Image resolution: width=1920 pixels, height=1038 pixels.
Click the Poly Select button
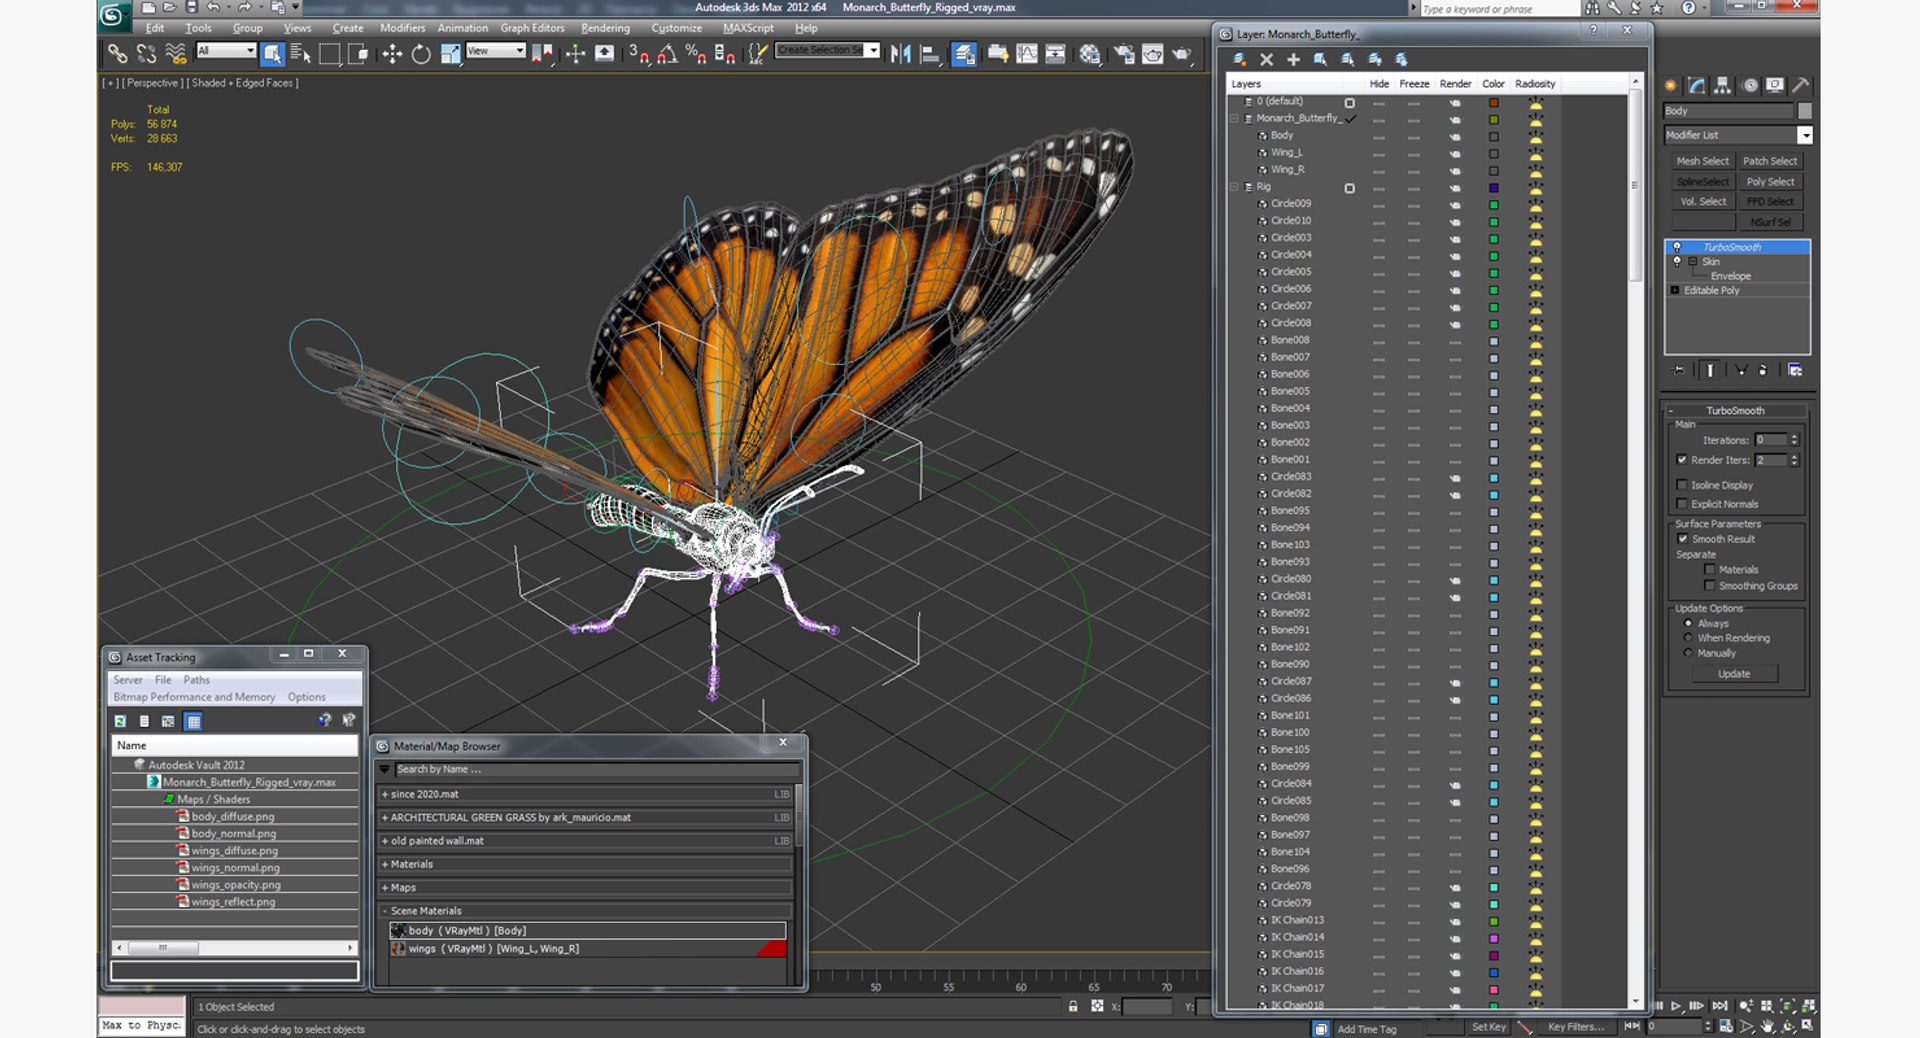coord(1770,182)
